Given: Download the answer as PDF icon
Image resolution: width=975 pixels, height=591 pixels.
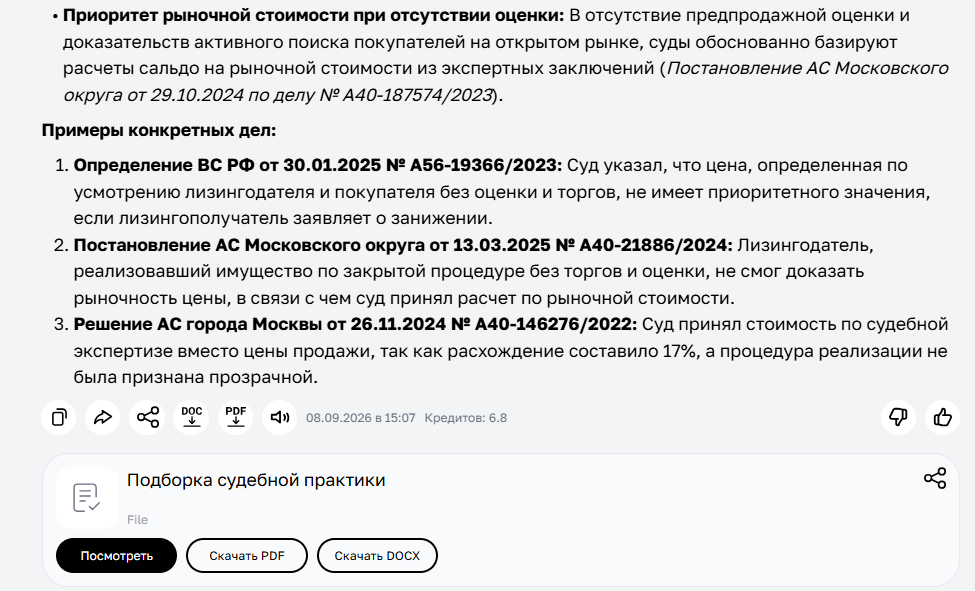Looking at the screenshot, I should 236,417.
